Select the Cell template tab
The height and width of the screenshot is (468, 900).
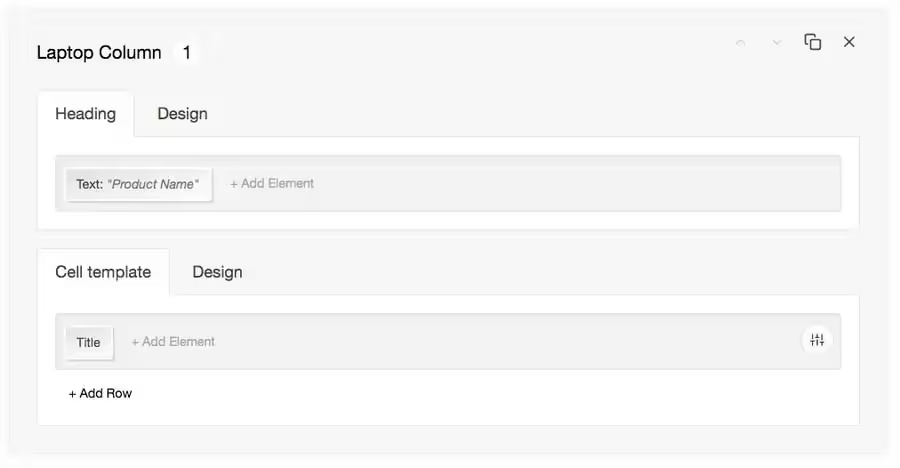coord(103,272)
